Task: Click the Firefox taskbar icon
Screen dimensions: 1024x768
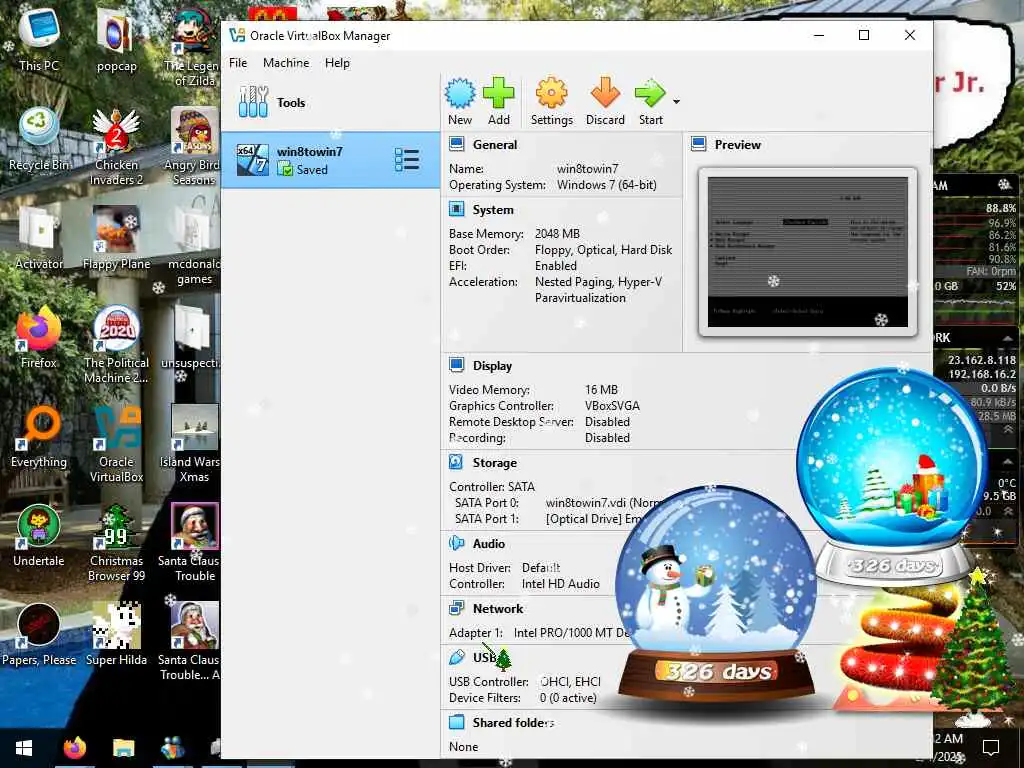Action: [x=74, y=748]
